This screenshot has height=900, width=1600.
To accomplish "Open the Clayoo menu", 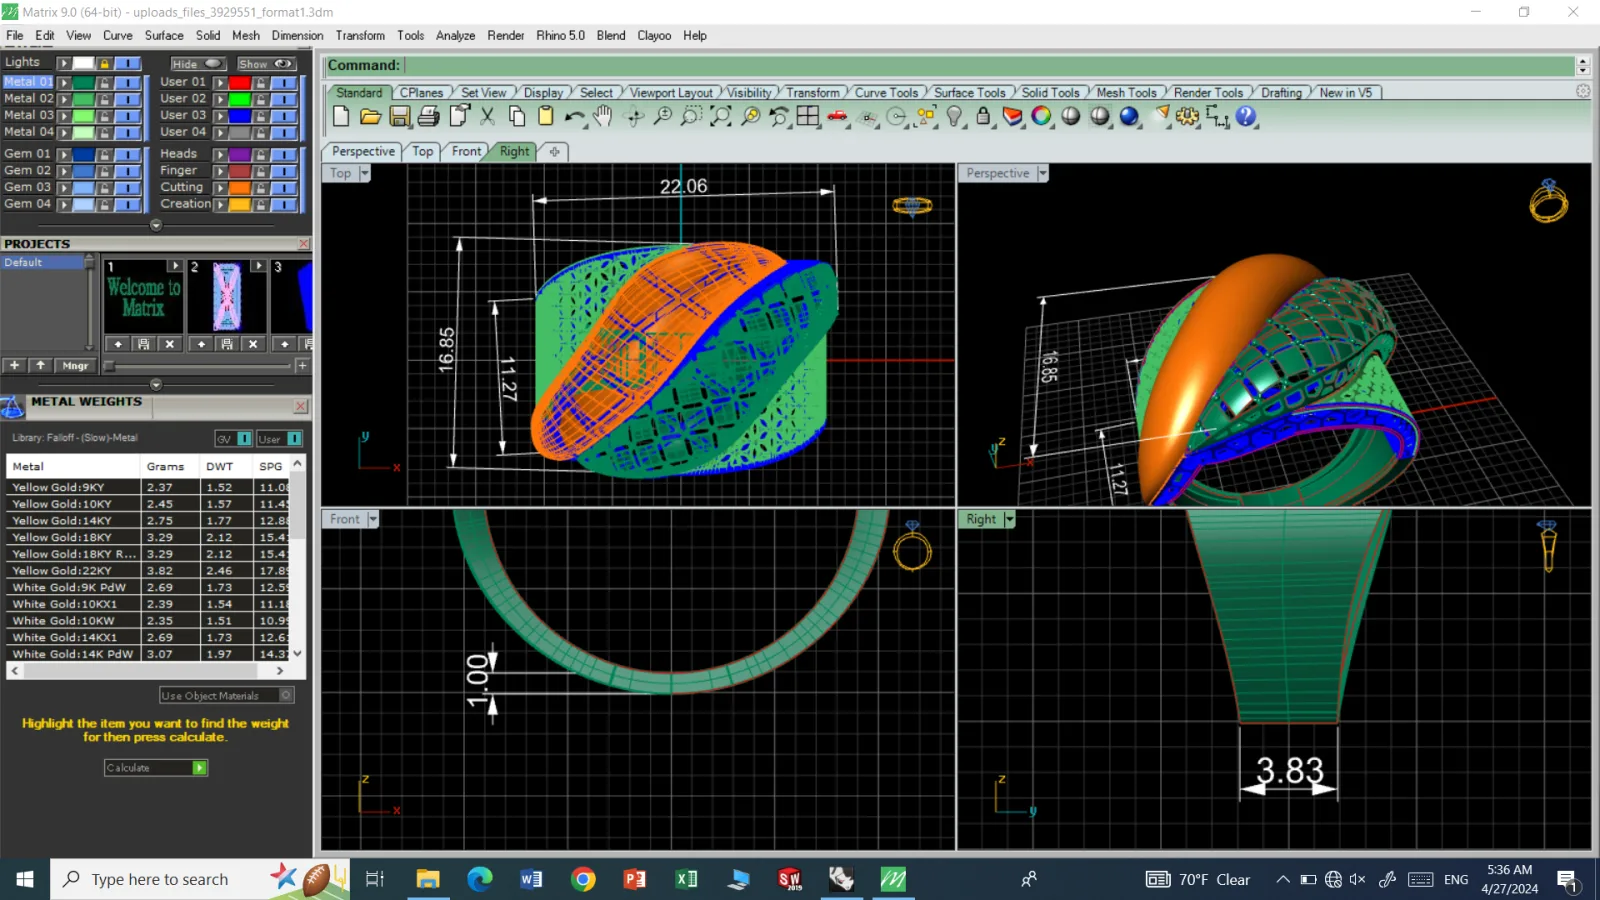I will tap(654, 35).
